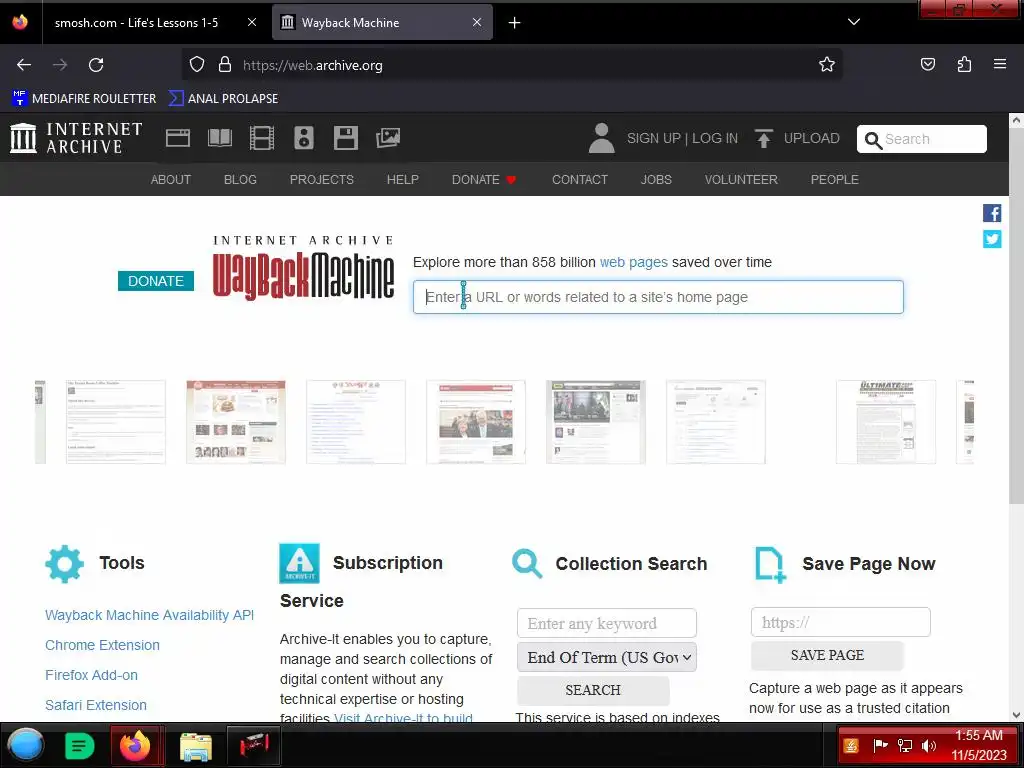This screenshot has width=1024, height=768.
Task: Open the Windows Start orb
Action: (27, 745)
